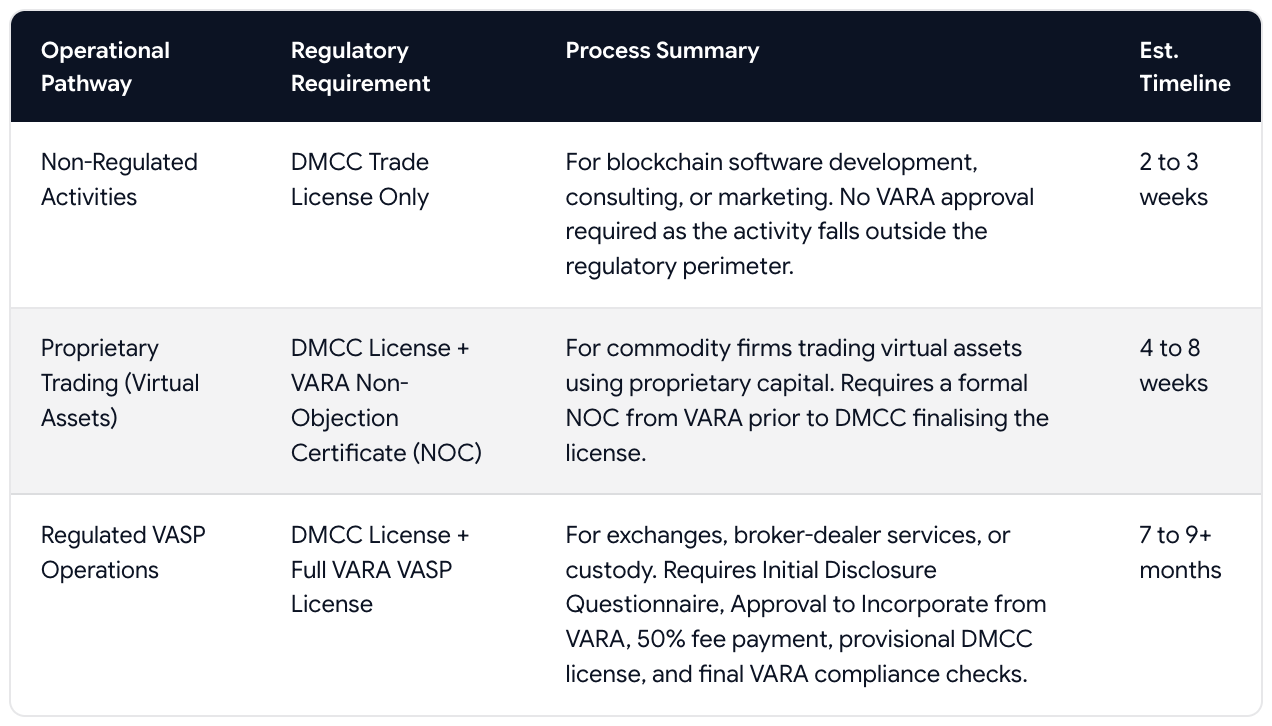Select the Proprietary Trading (Virtual Assets) cell

(x=120, y=383)
